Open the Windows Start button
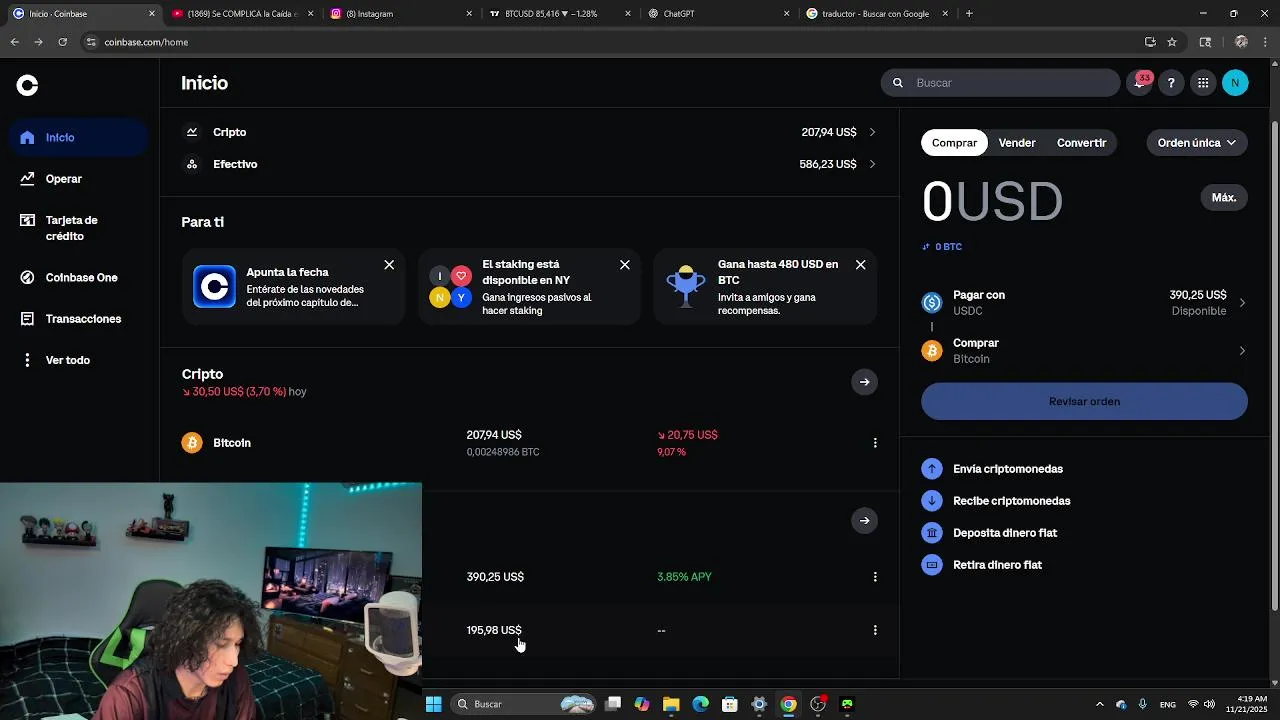This screenshot has height=720, width=1280. (434, 704)
